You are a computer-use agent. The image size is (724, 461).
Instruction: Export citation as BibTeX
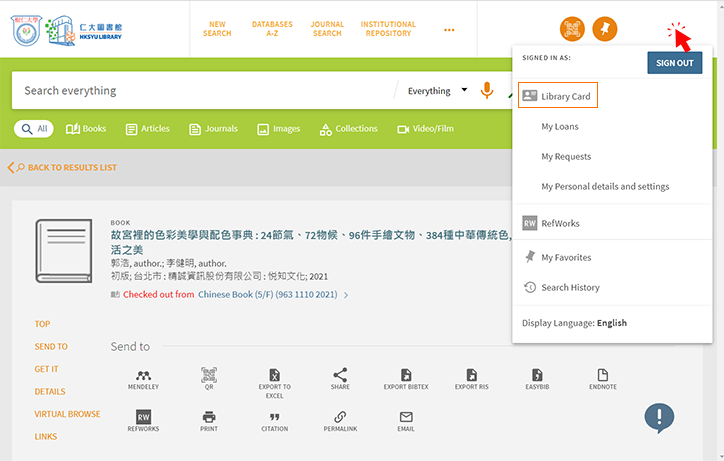click(406, 377)
